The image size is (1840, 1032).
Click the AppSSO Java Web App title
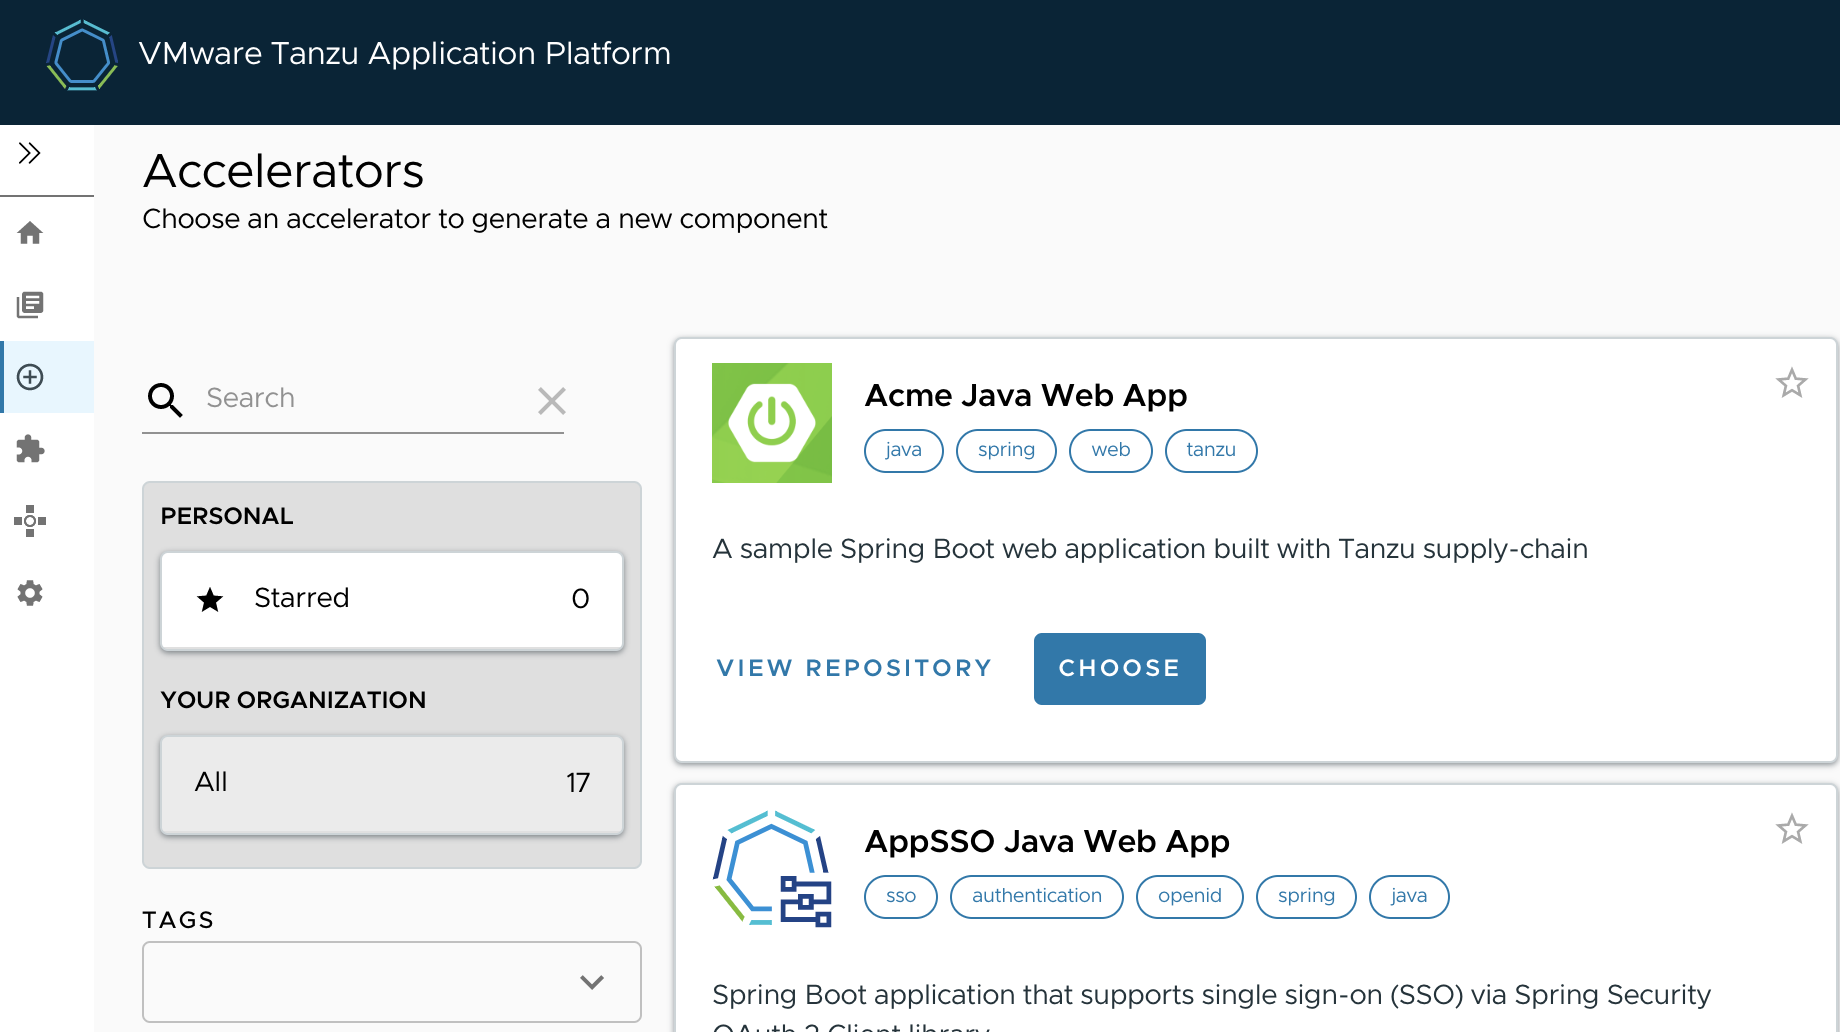[1047, 842]
